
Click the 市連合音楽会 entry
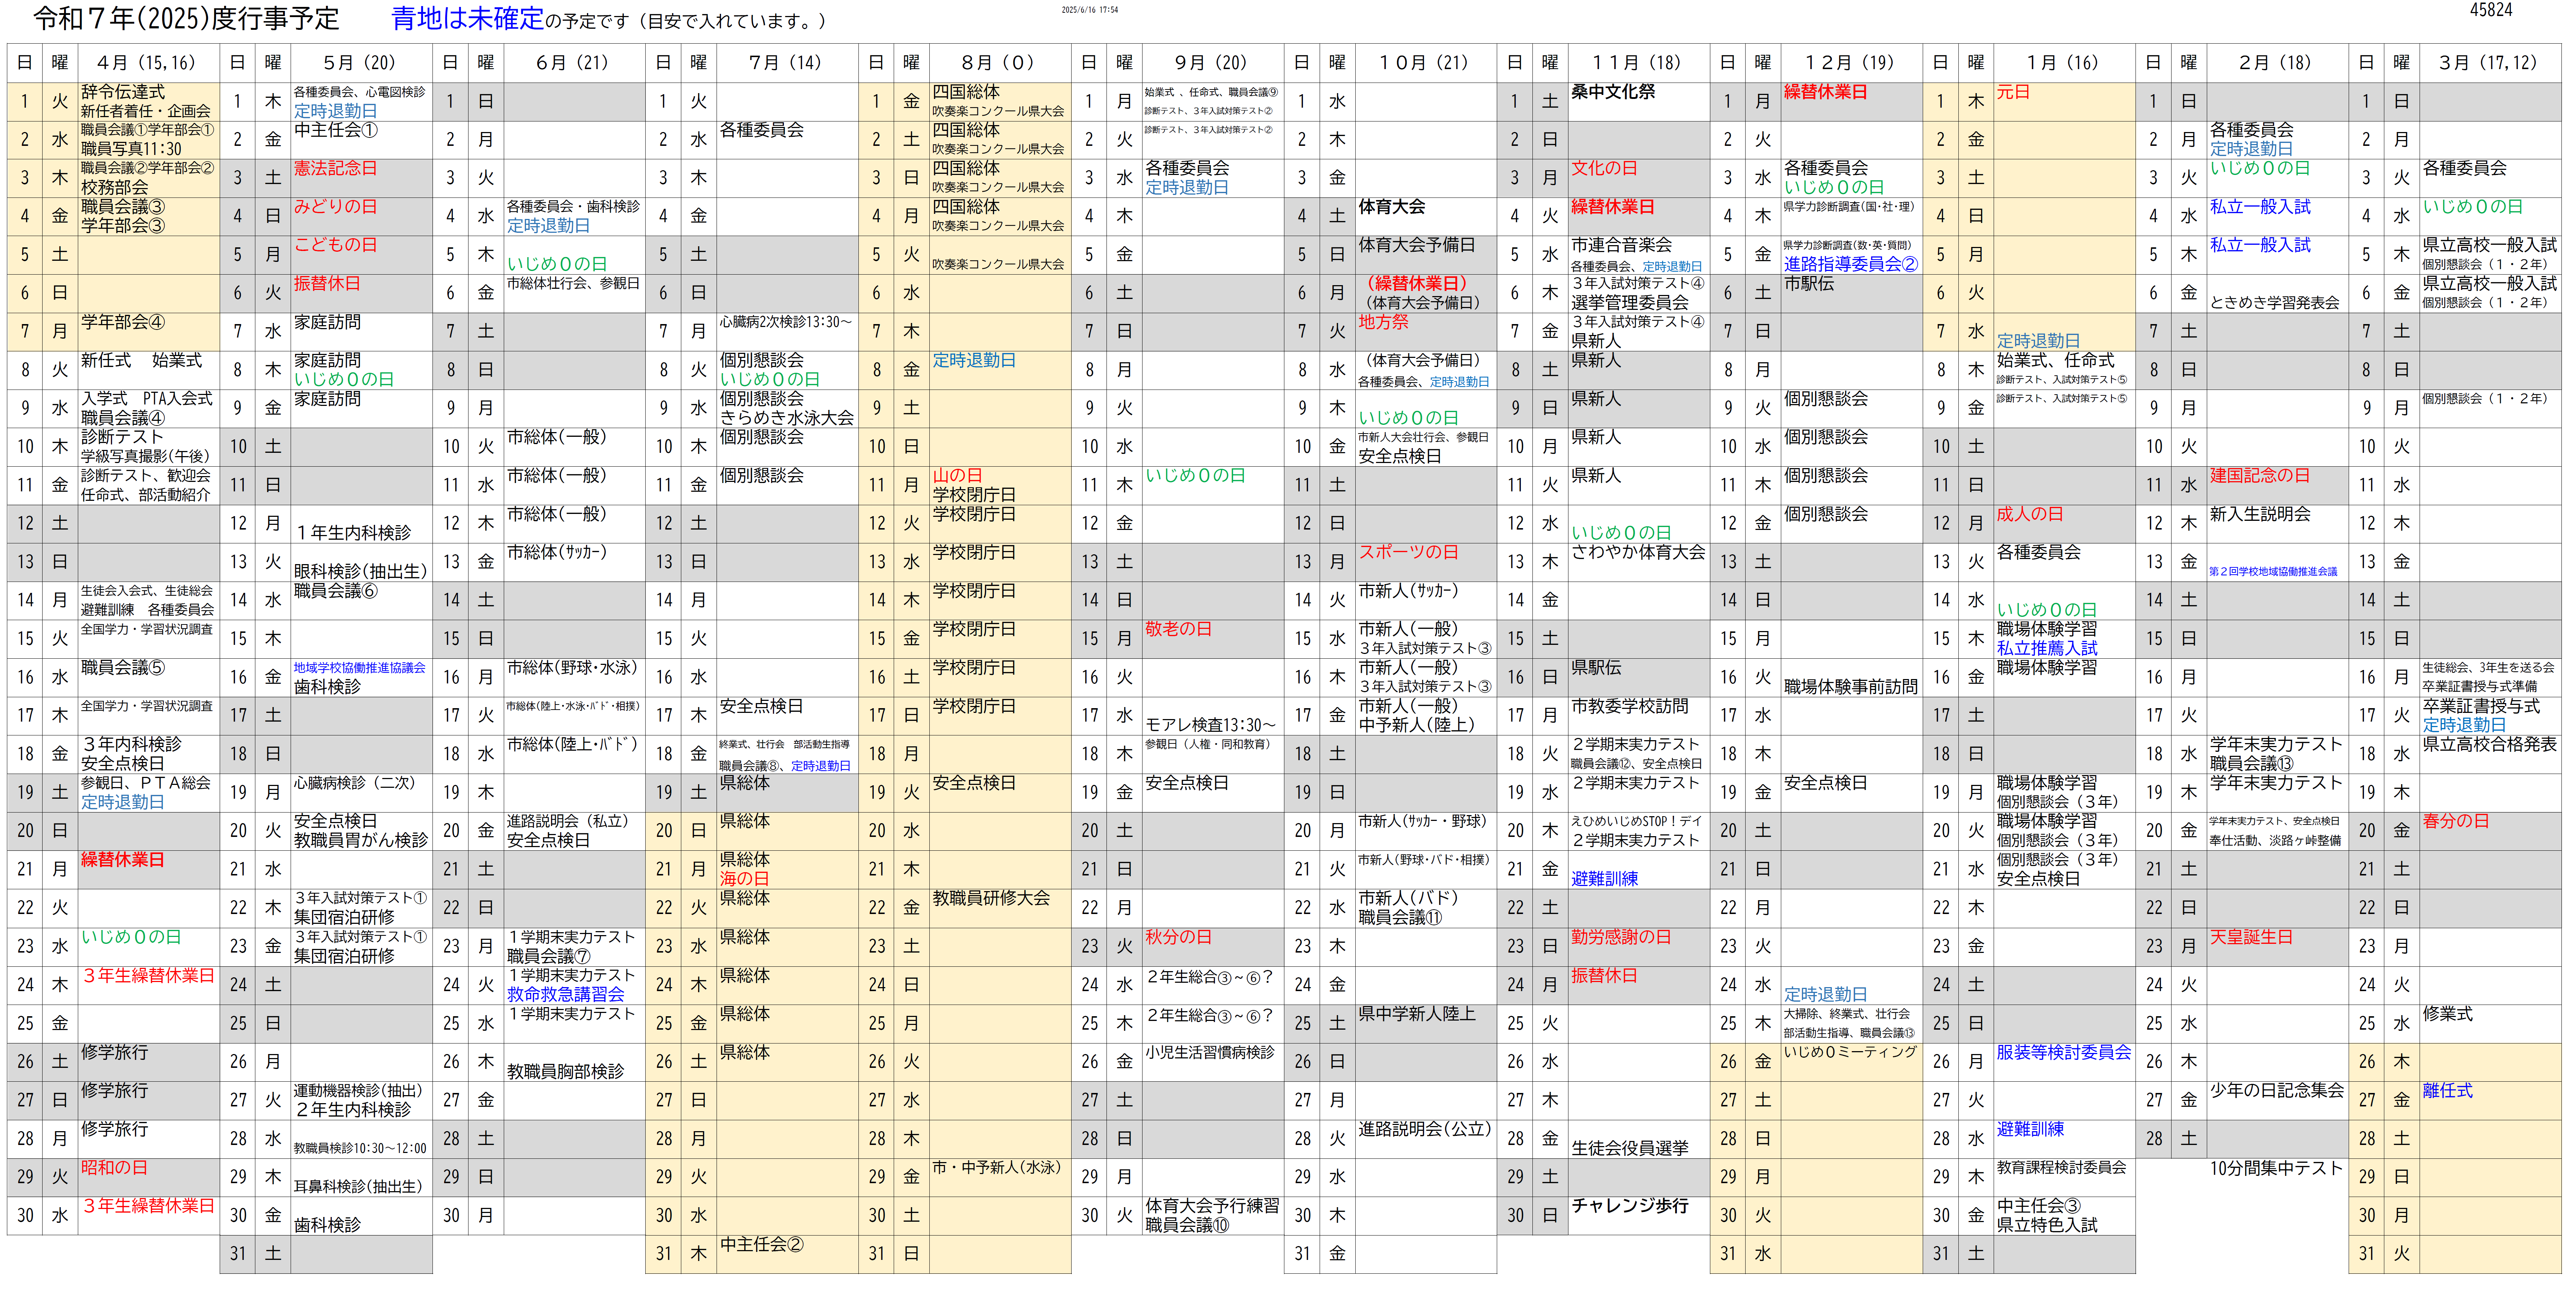click(x=1622, y=245)
